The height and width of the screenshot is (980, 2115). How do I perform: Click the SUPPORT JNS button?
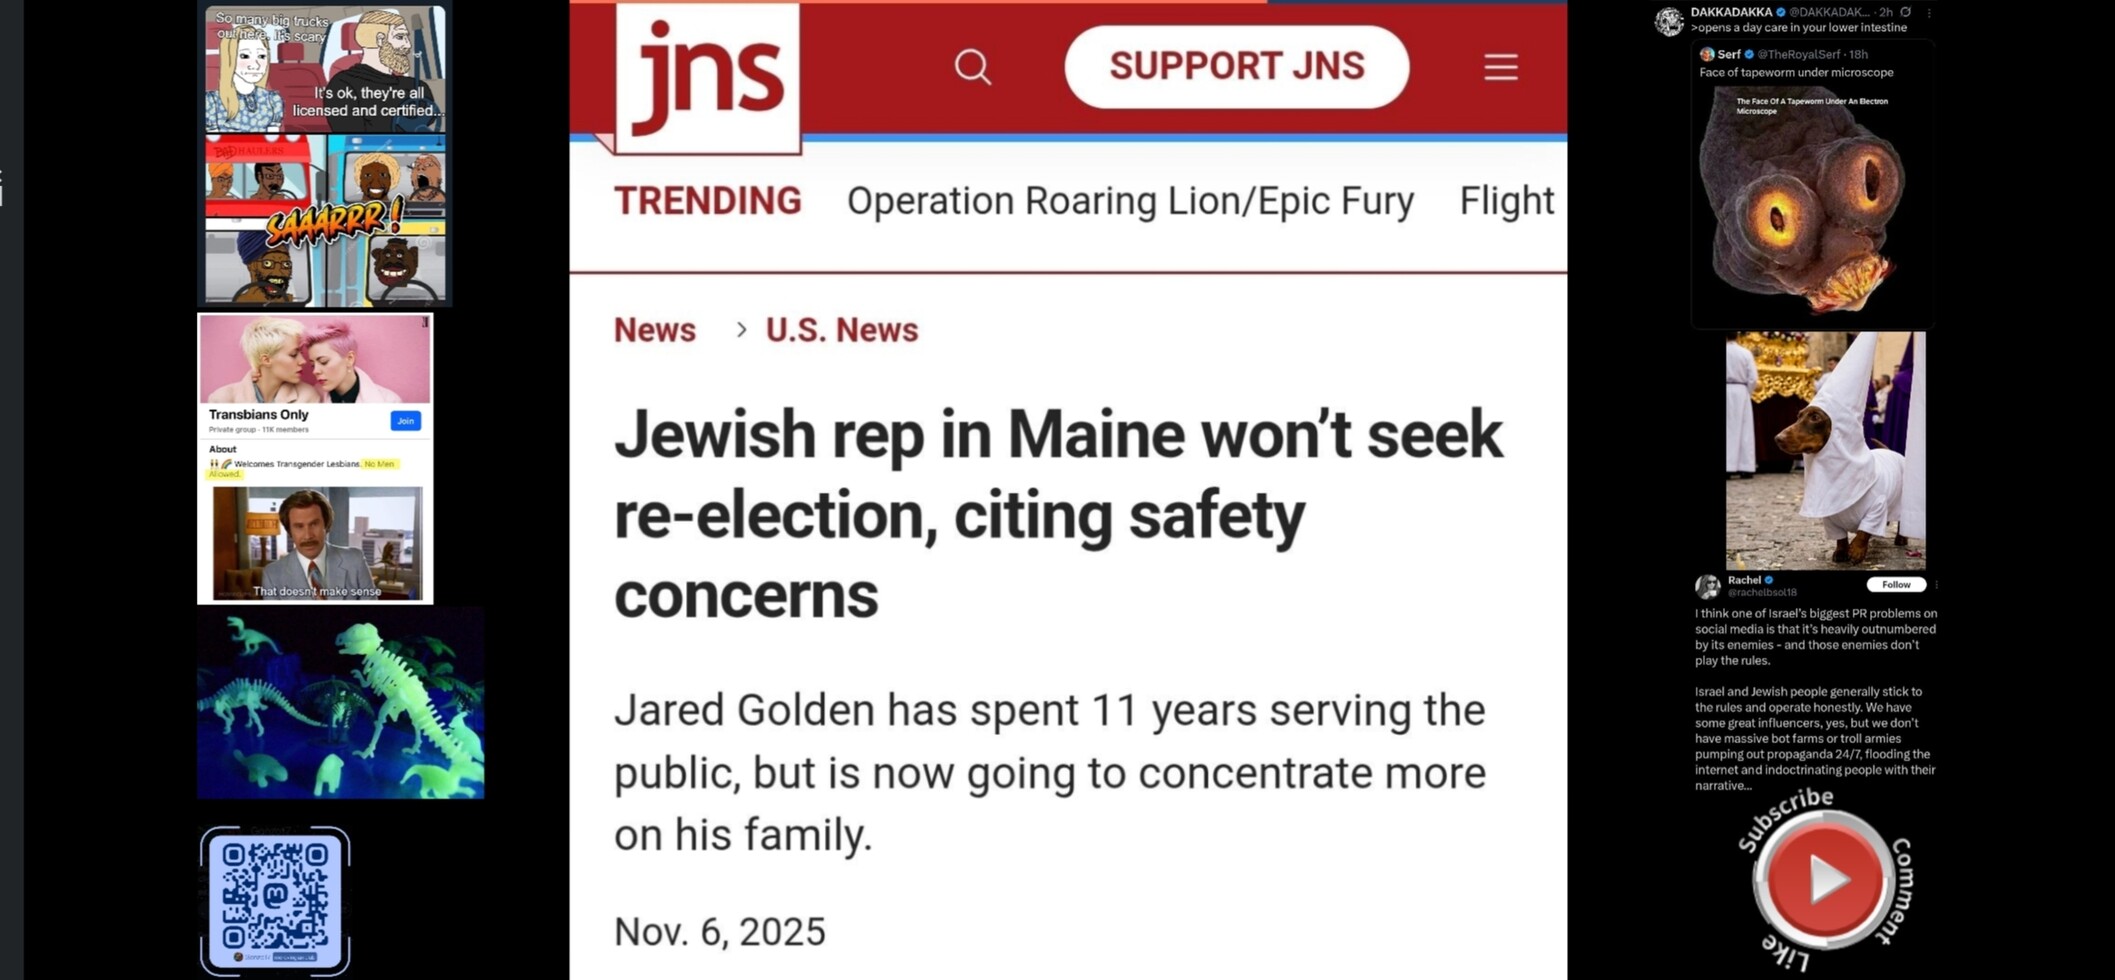(x=1236, y=67)
